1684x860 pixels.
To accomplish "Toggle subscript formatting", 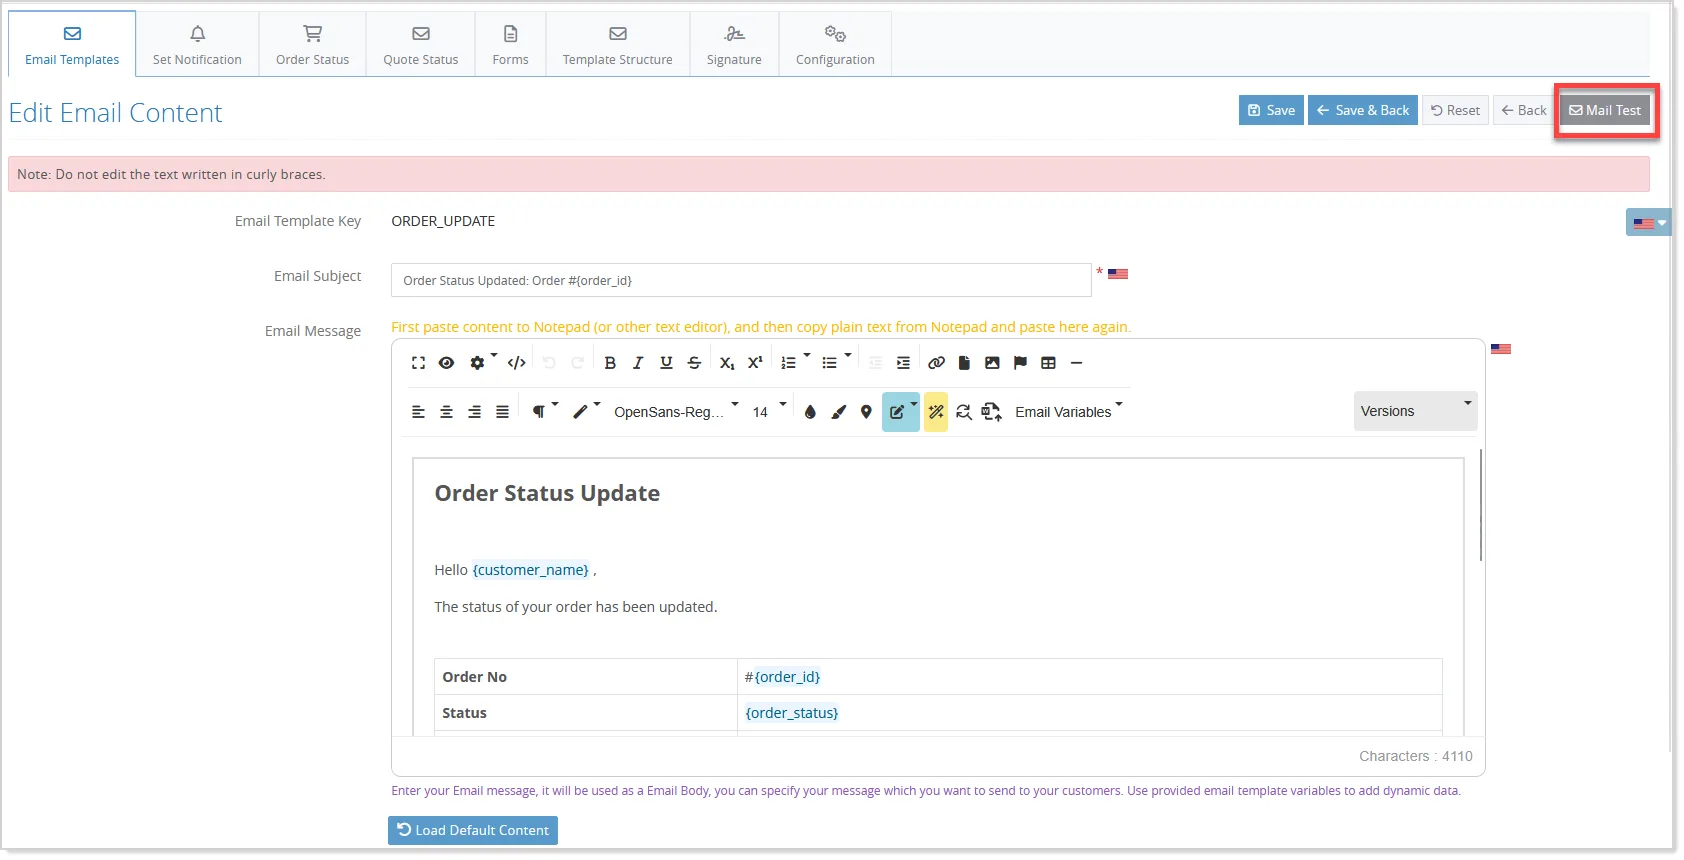I will [727, 363].
